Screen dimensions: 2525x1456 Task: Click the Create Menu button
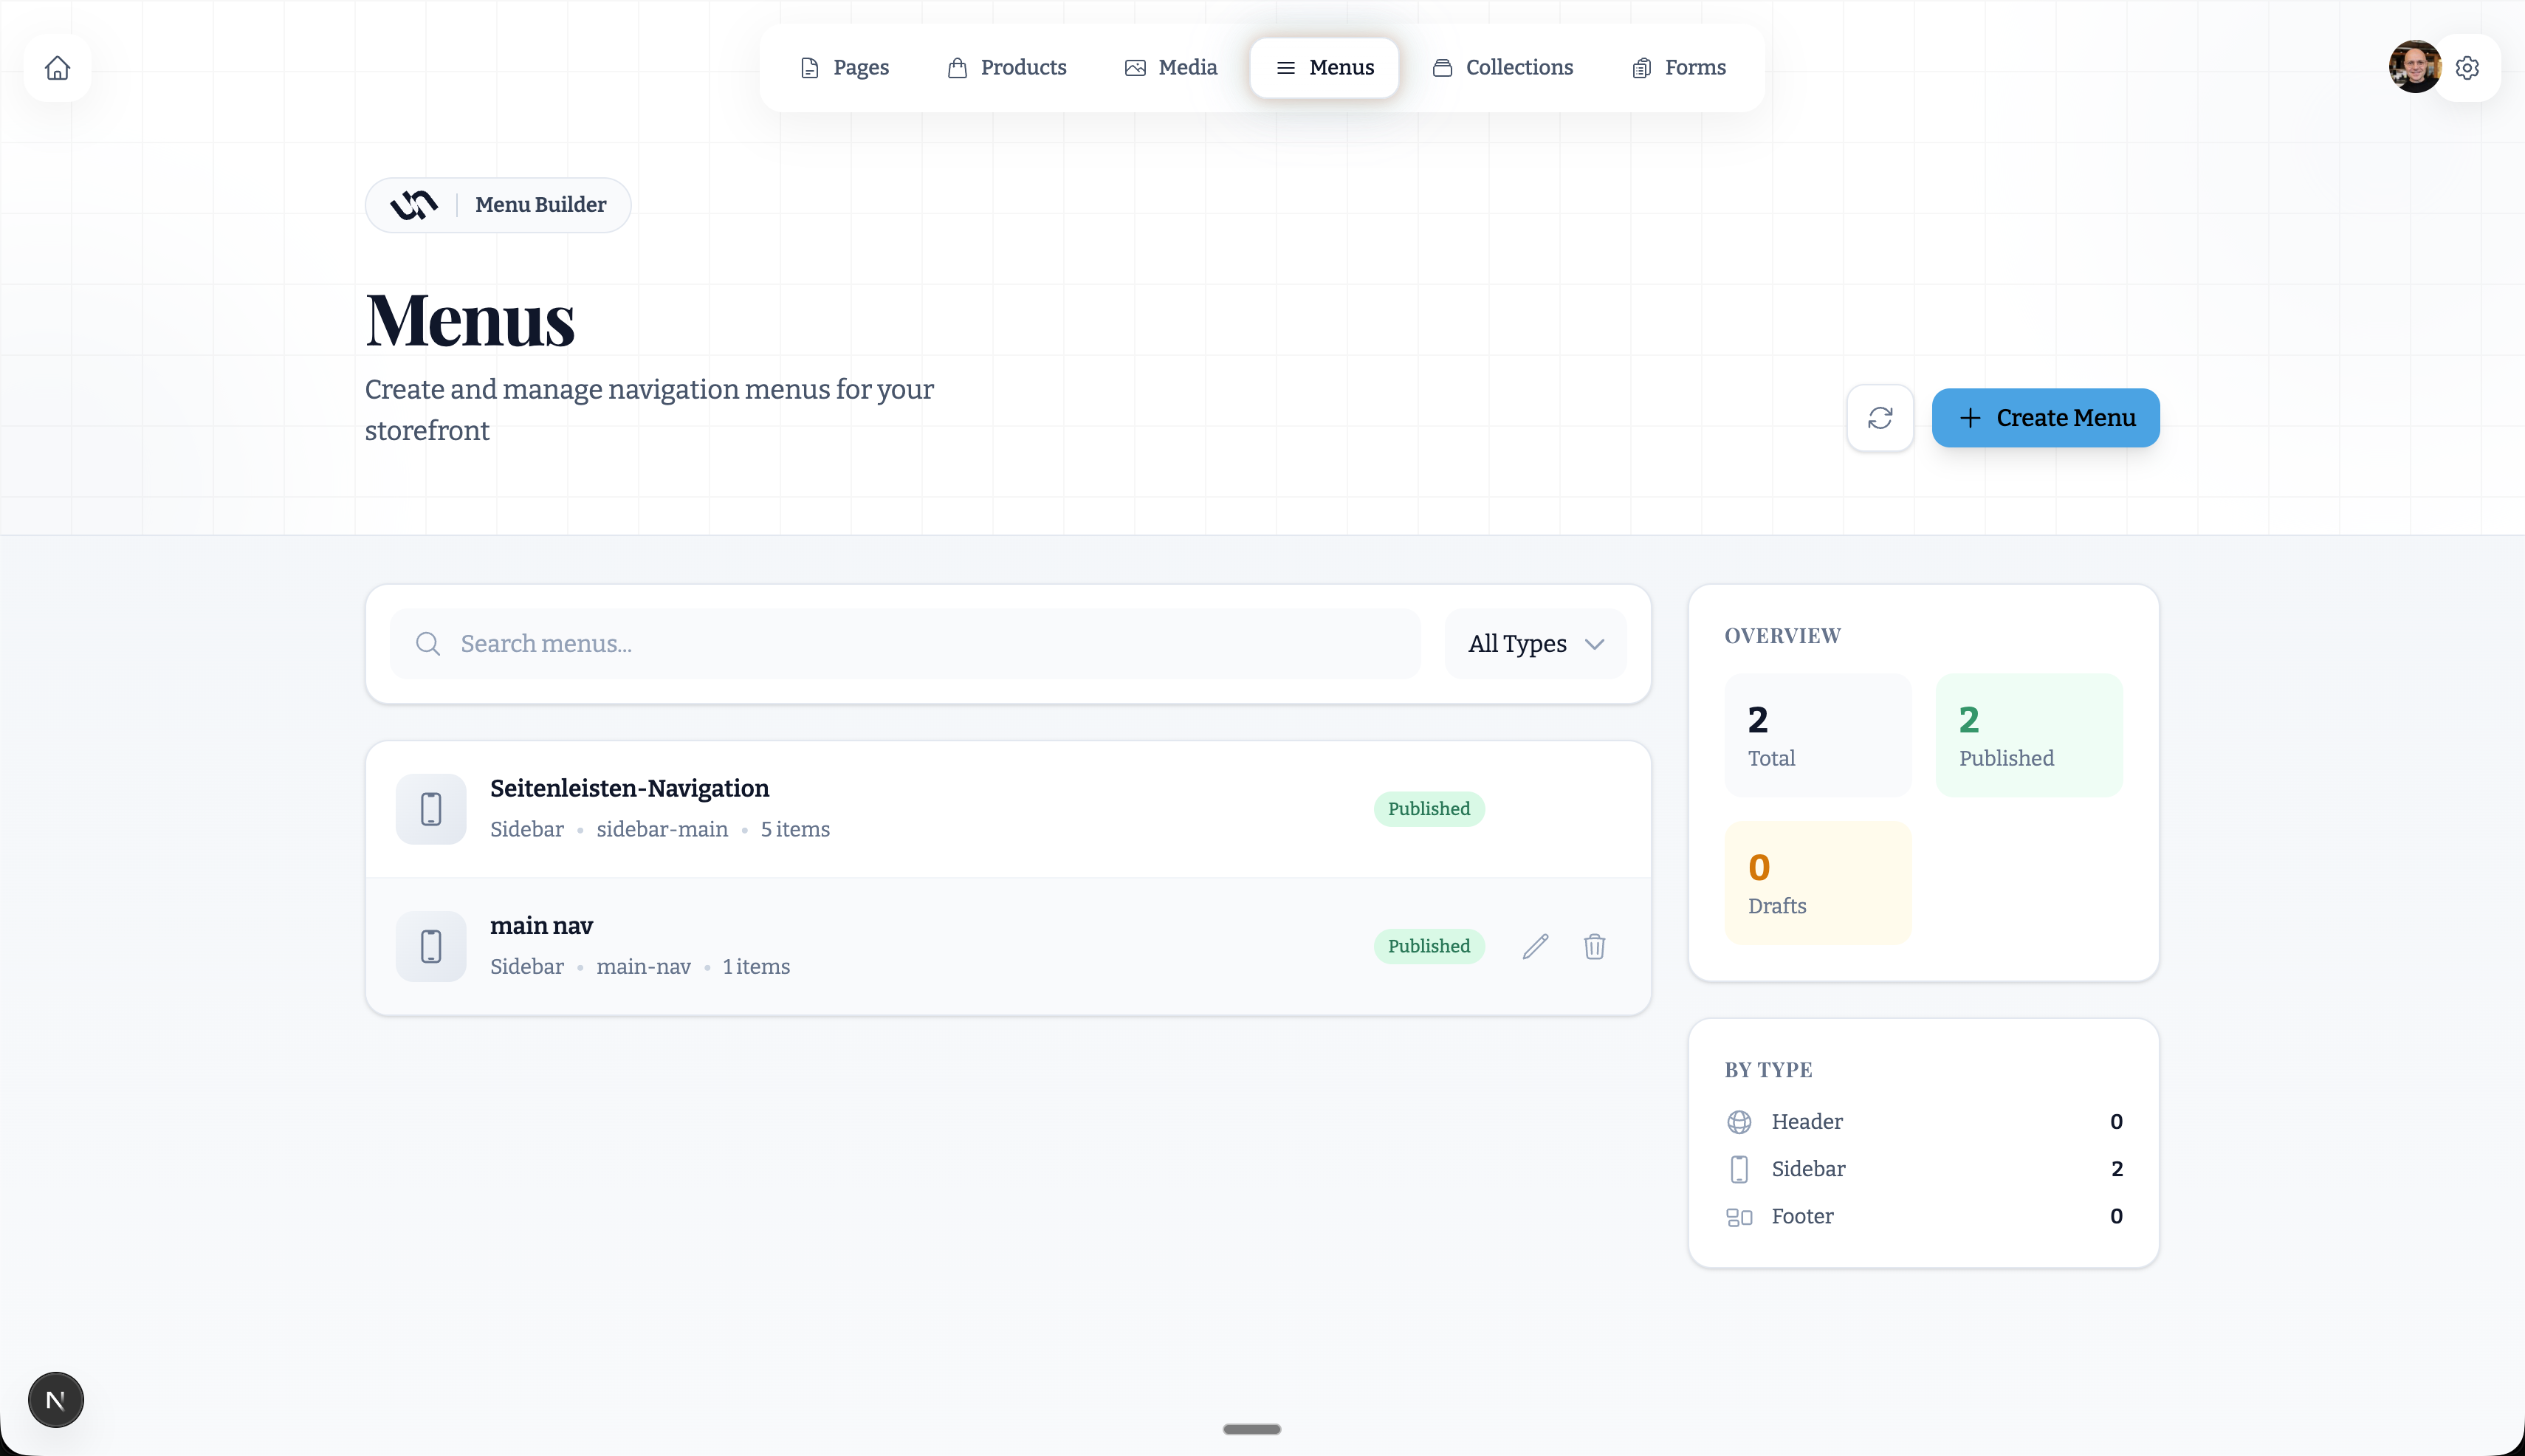(x=2045, y=418)
